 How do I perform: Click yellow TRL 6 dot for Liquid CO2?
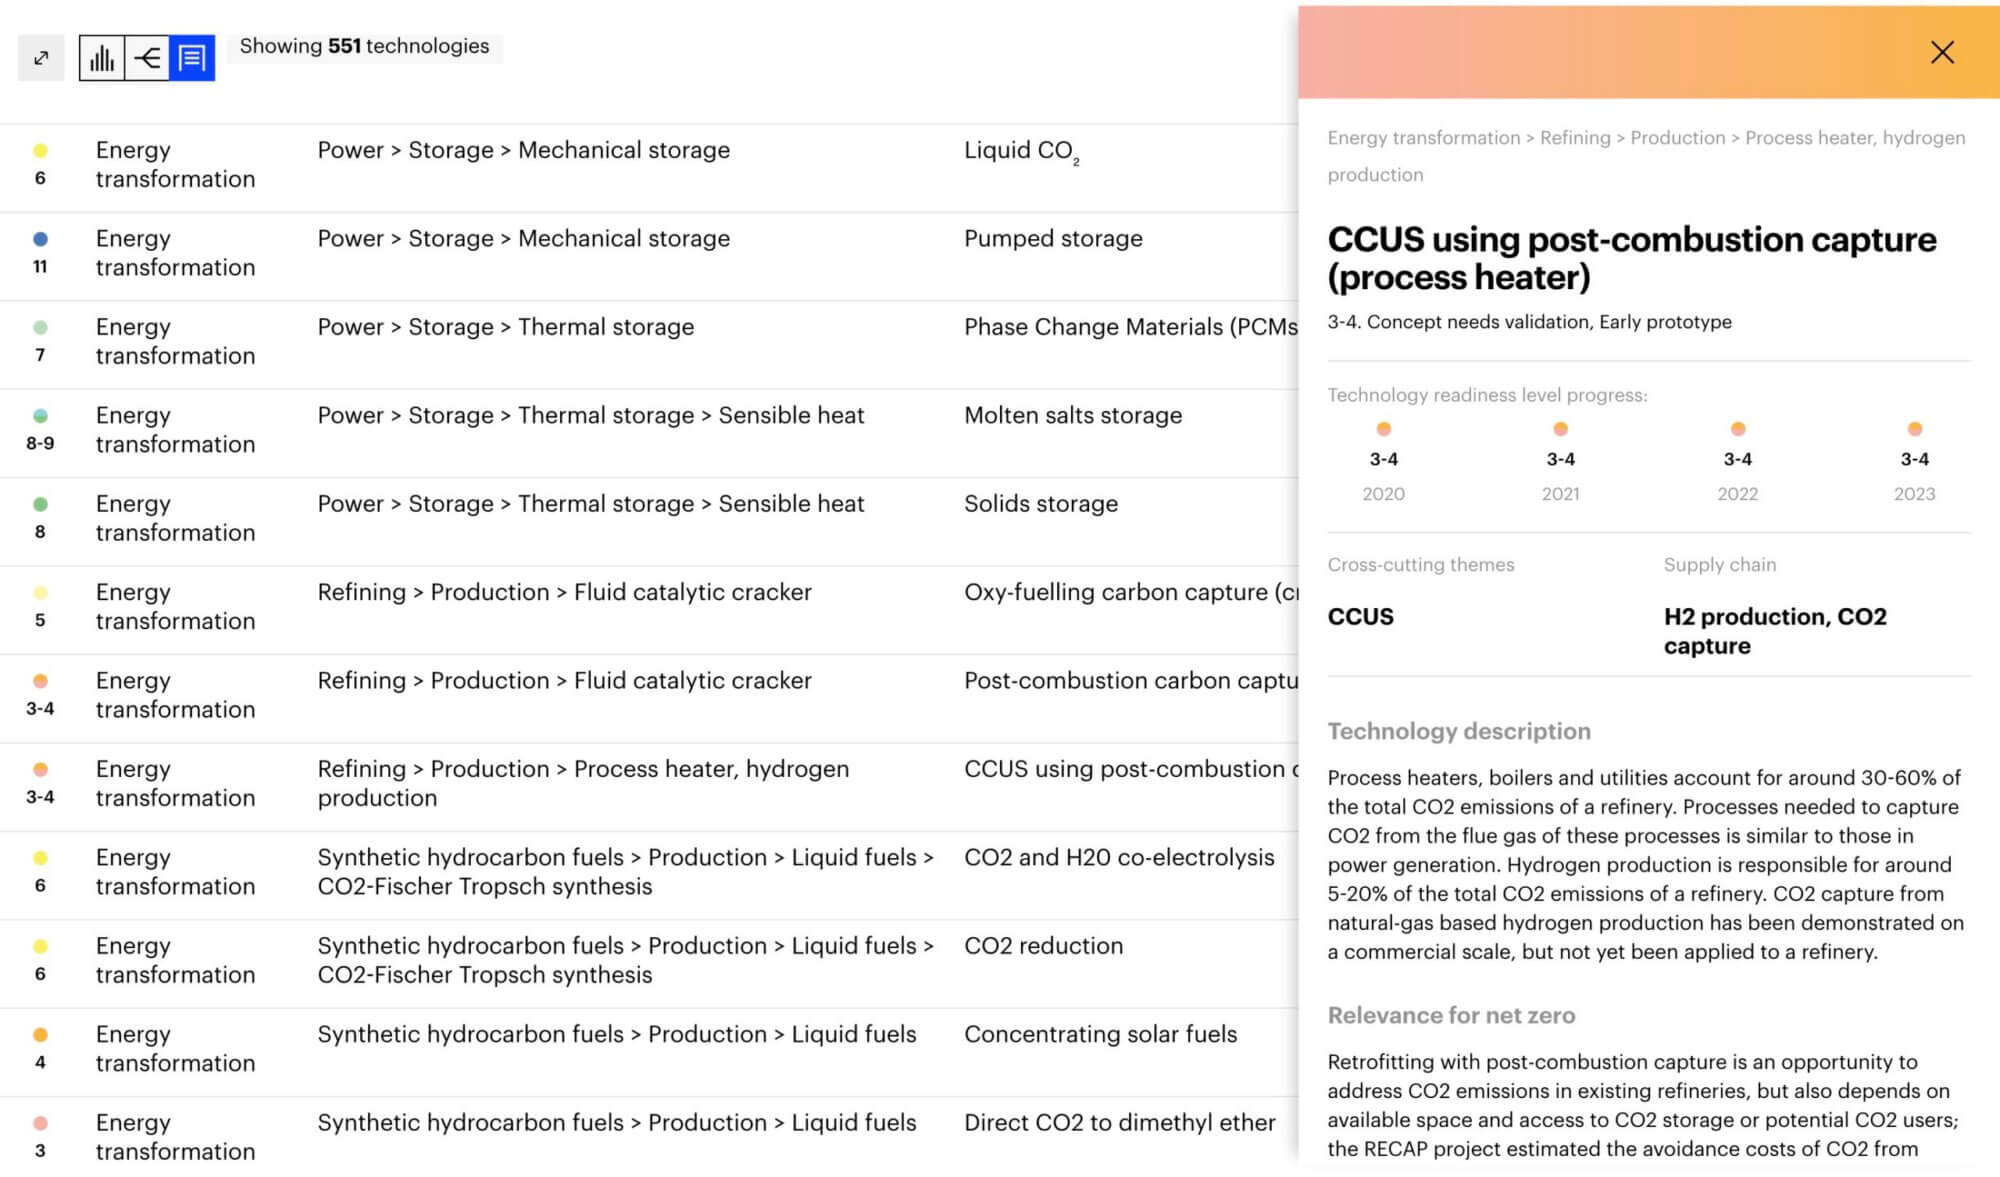click(40, 151)
